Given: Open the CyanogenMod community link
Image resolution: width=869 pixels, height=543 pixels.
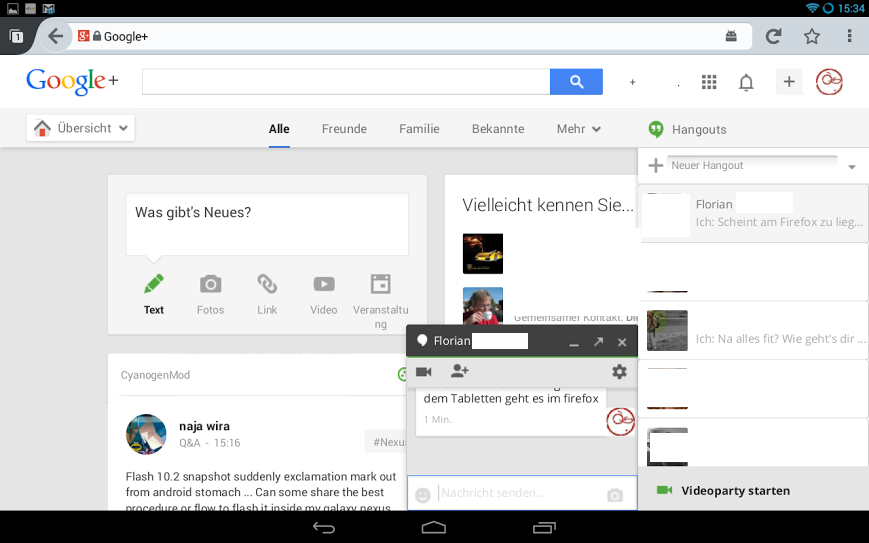Looking at the screenshot, I should click(x=155, y=375).
